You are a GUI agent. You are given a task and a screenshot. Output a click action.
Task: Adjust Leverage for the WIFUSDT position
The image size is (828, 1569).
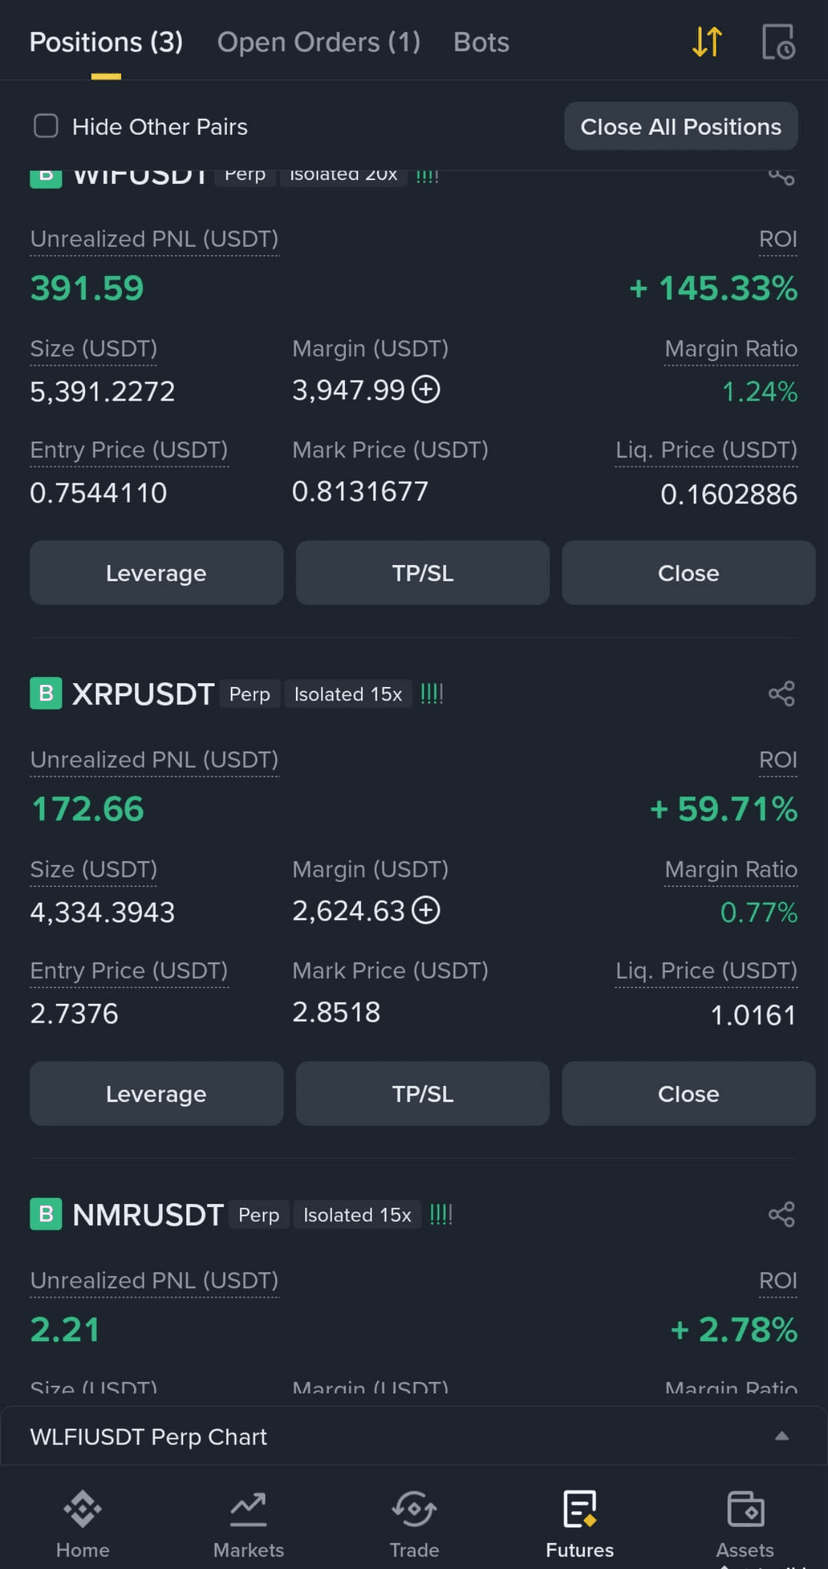156,573
